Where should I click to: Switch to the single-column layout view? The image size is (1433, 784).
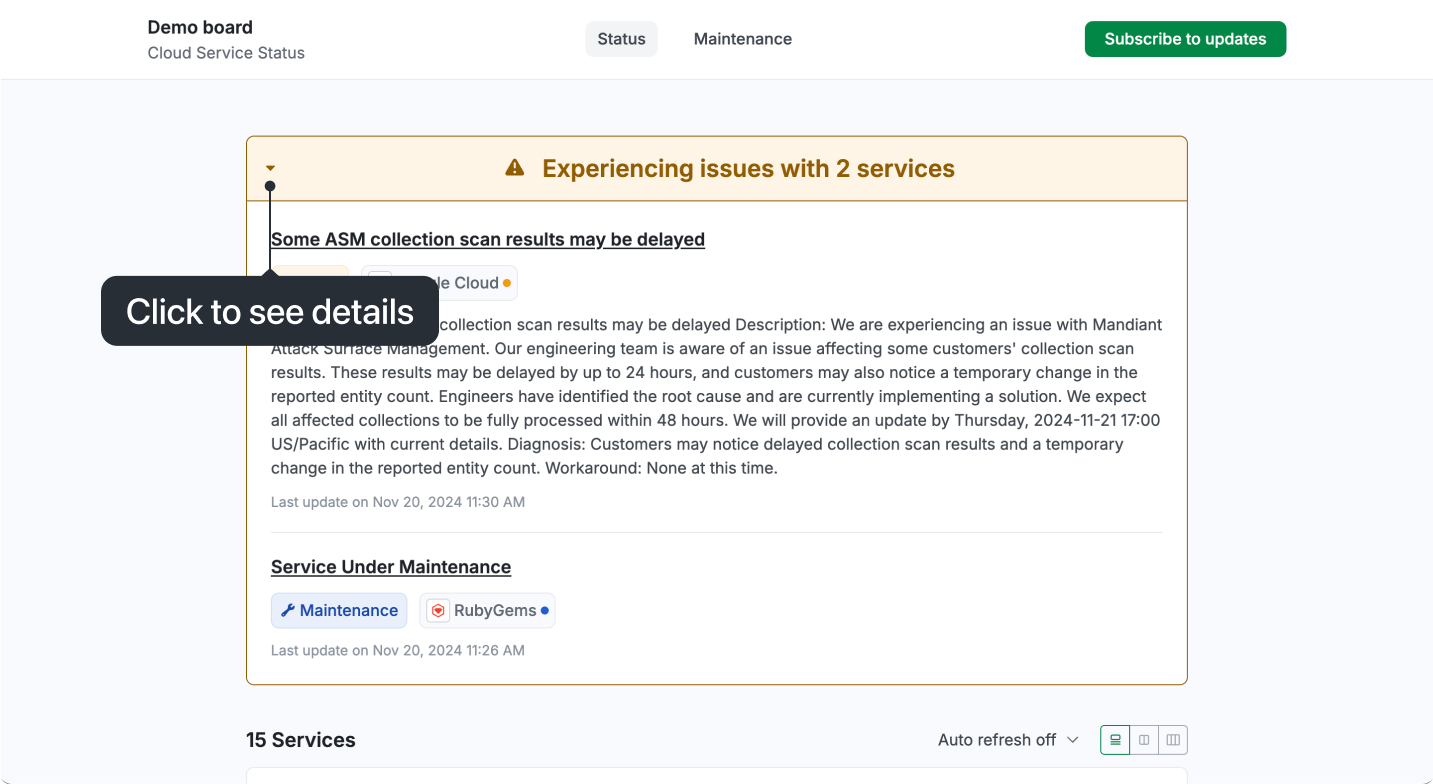coord(1115,740)
